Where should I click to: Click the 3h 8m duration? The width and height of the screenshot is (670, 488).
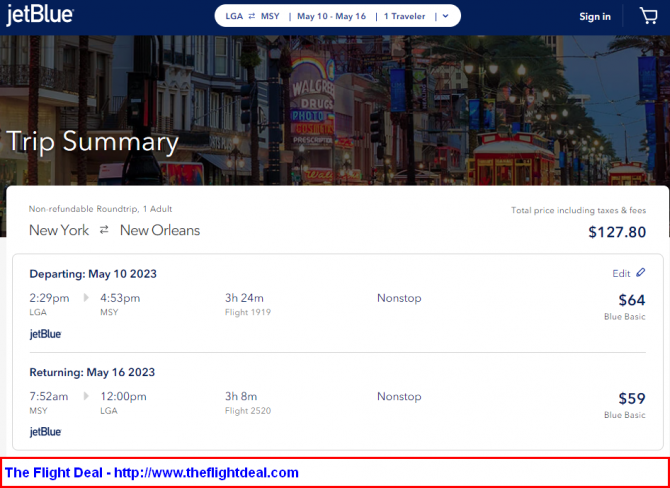click(241, 396)
